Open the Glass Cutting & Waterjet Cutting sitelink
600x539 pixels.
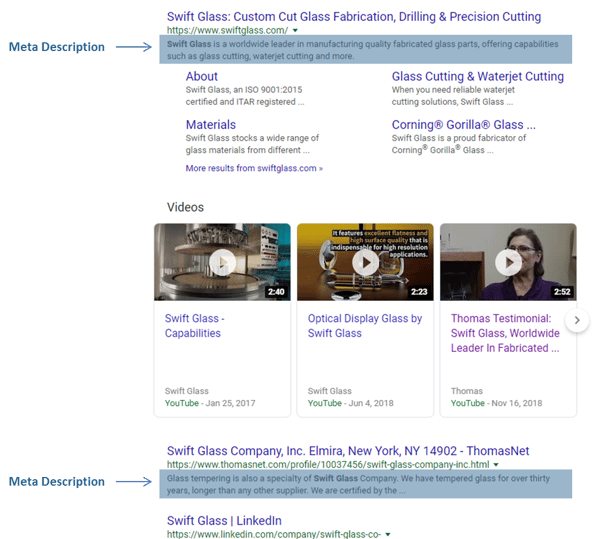point(478,77)
